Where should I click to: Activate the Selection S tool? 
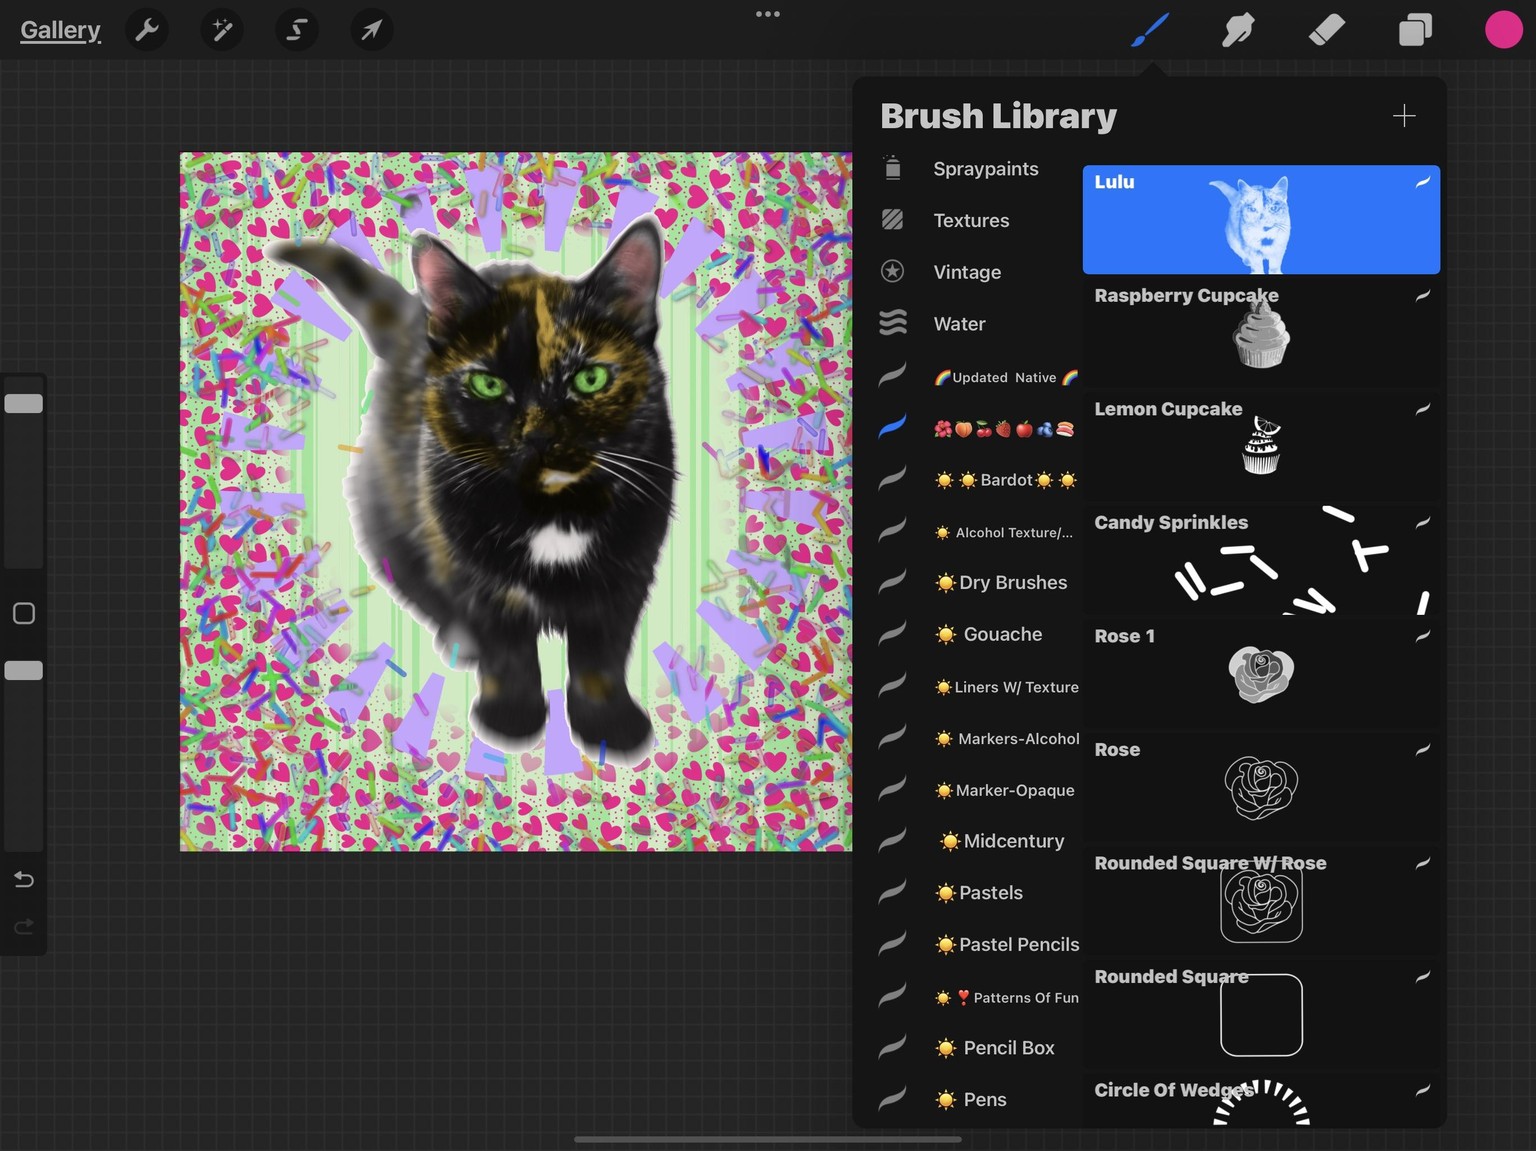[x=296, y=30]
